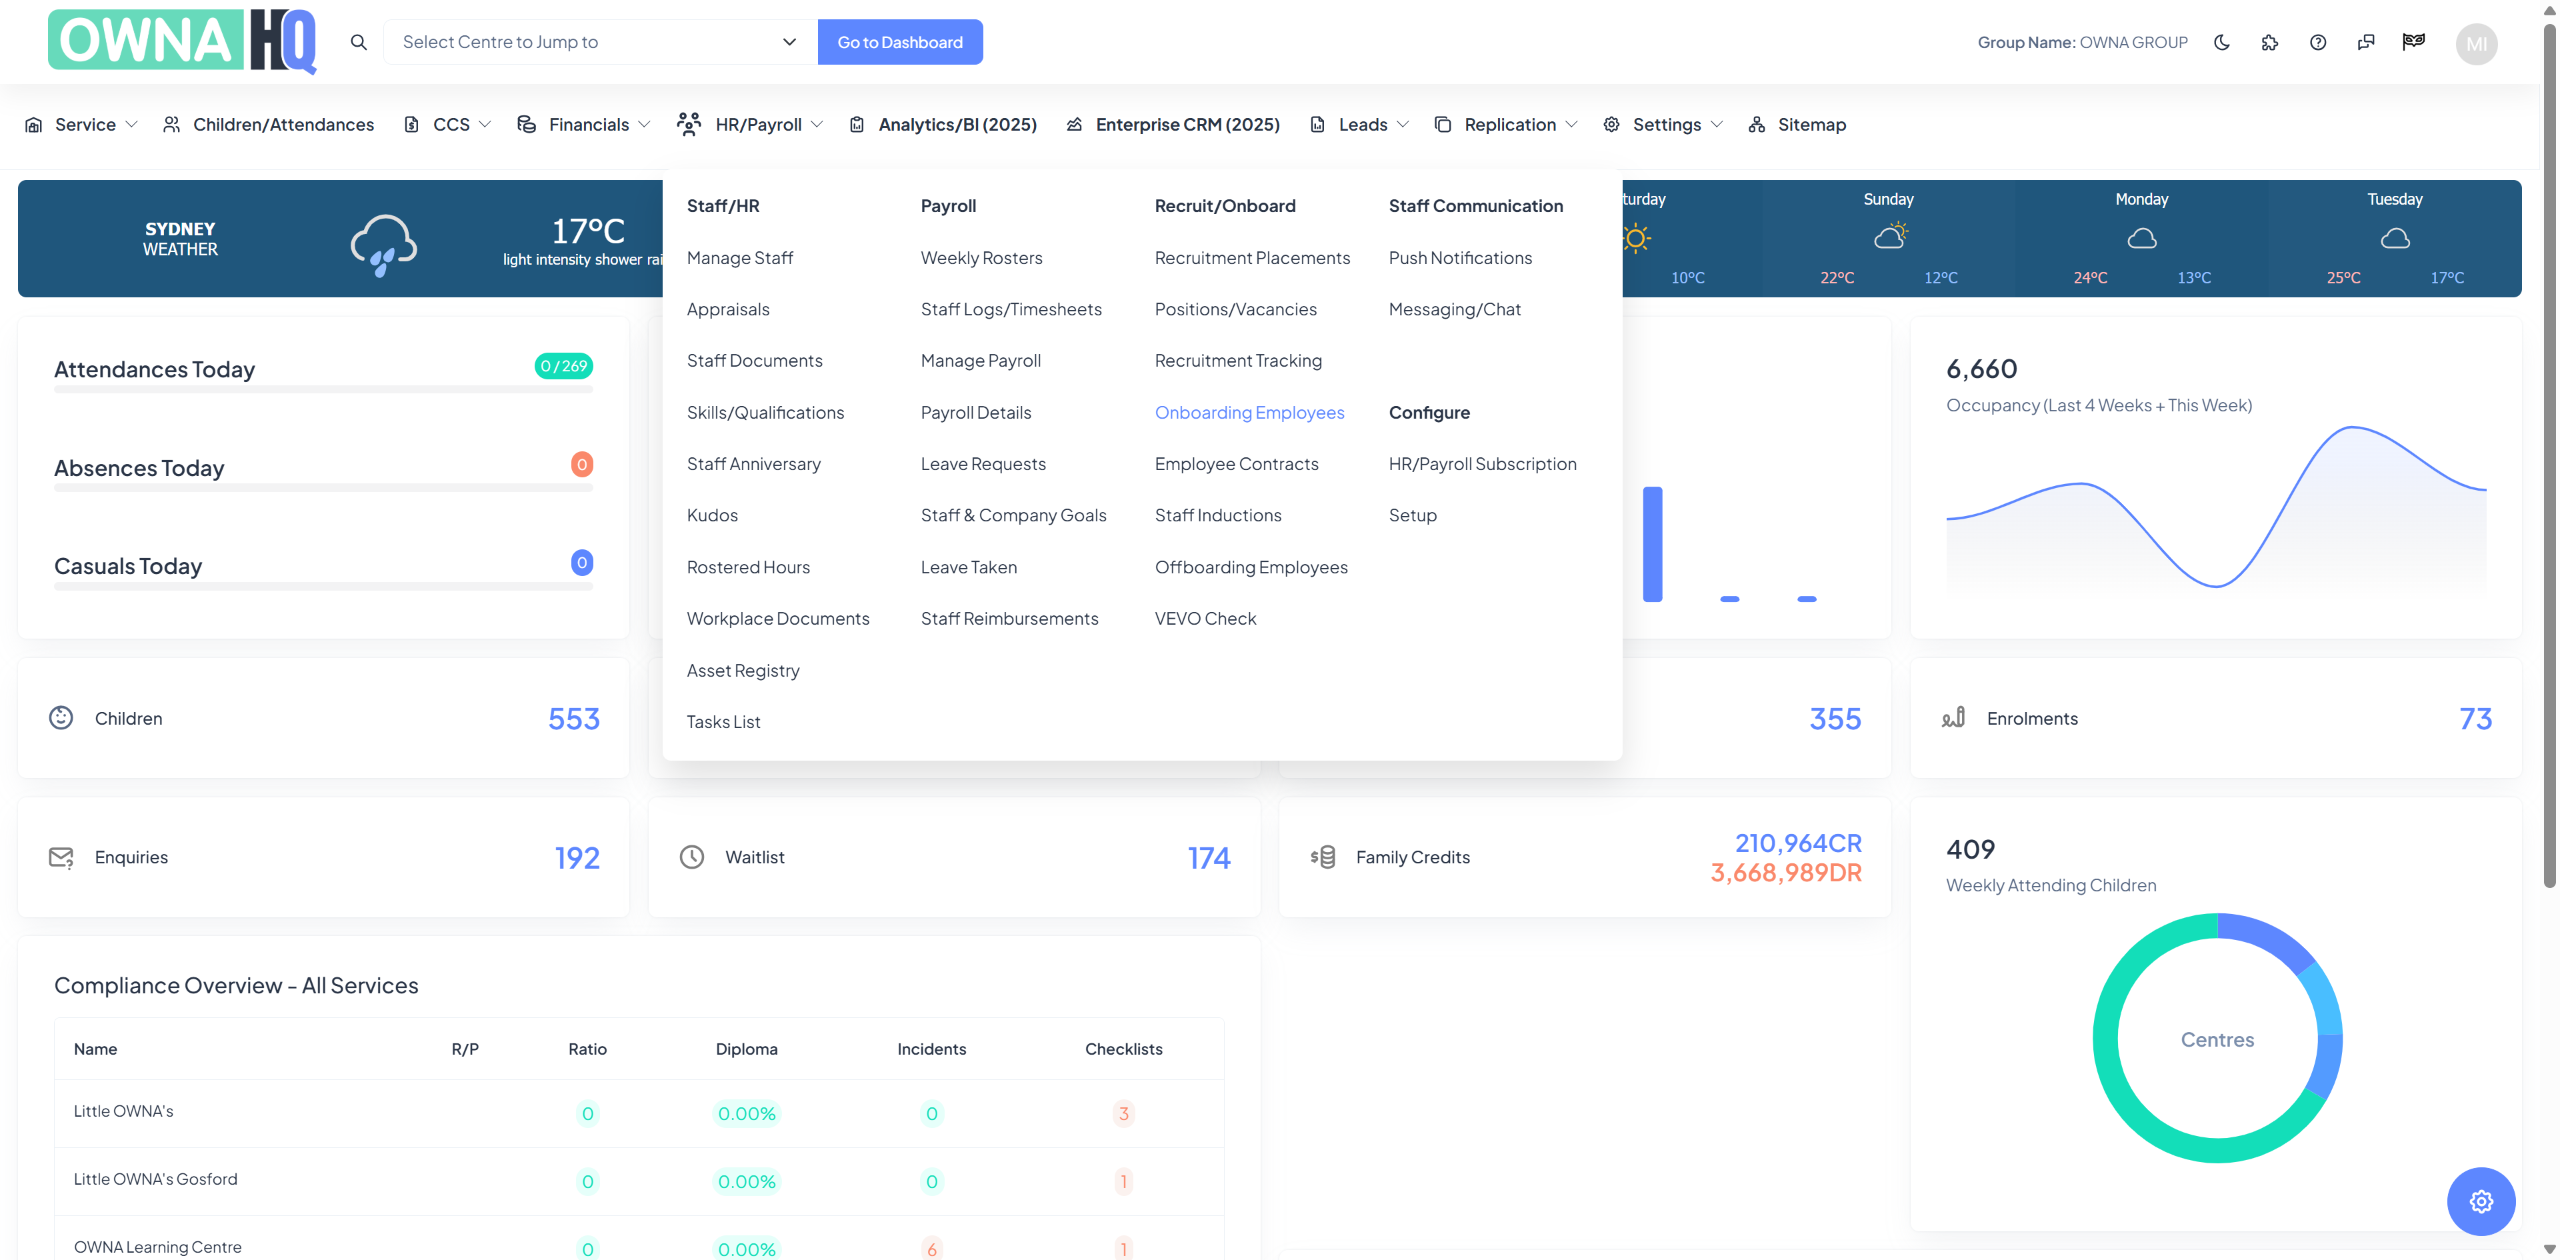Toggle dark mode moon icon
Screen dimensions: 2560x1260
(x=2222, y=42)
